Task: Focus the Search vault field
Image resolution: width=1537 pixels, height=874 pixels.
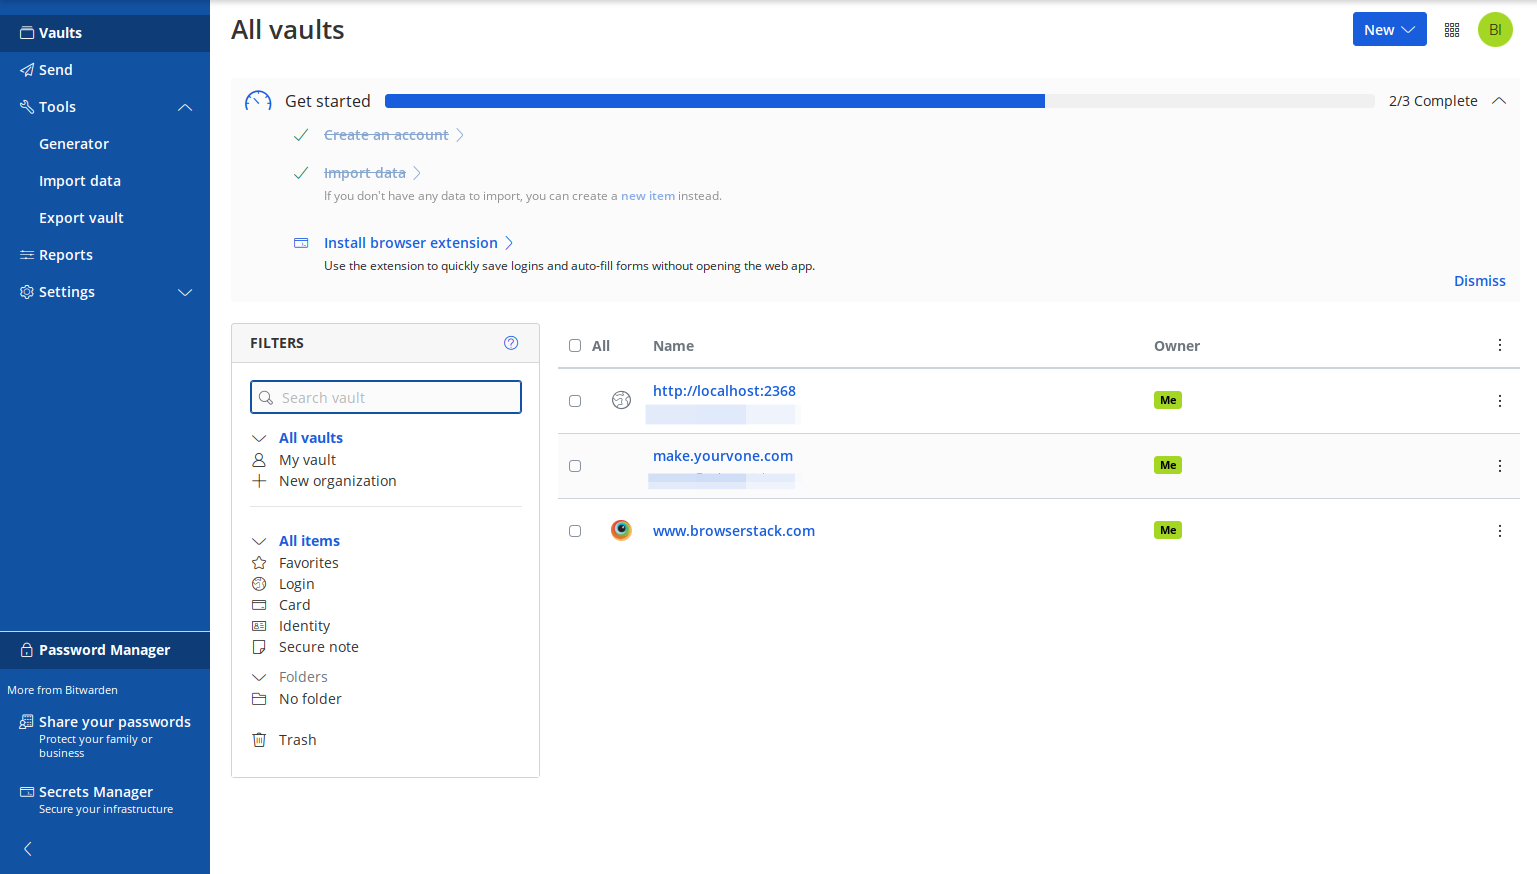Action: coord(386,397)
